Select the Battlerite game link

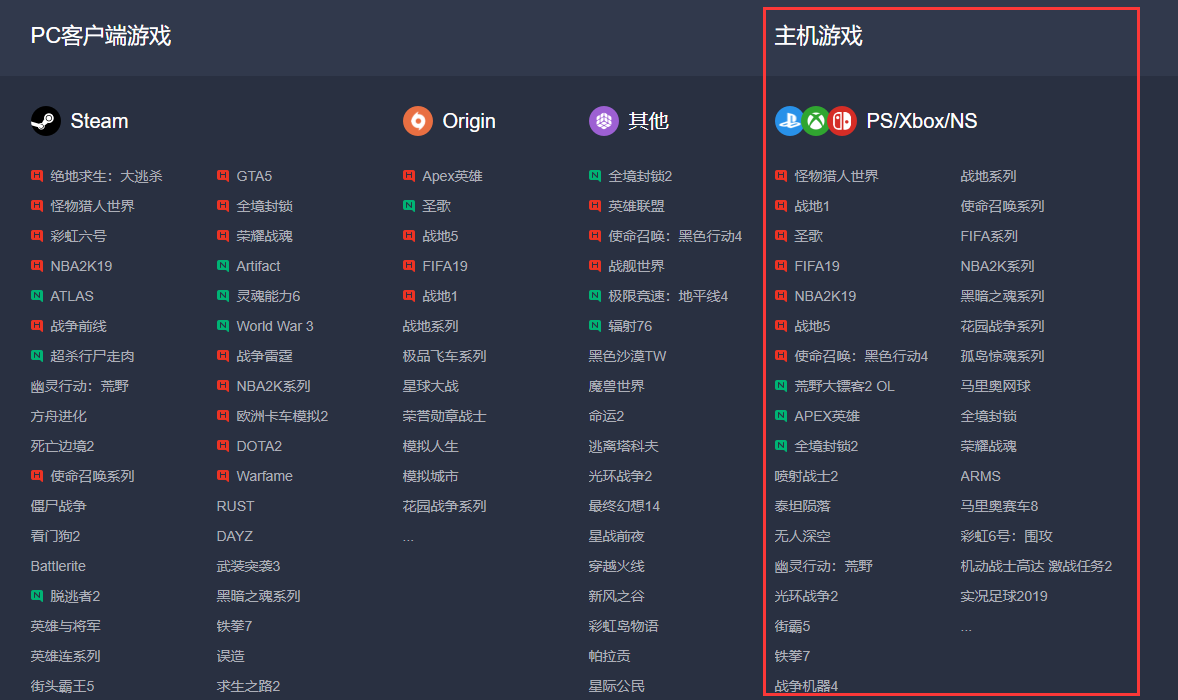pos(58,566)
